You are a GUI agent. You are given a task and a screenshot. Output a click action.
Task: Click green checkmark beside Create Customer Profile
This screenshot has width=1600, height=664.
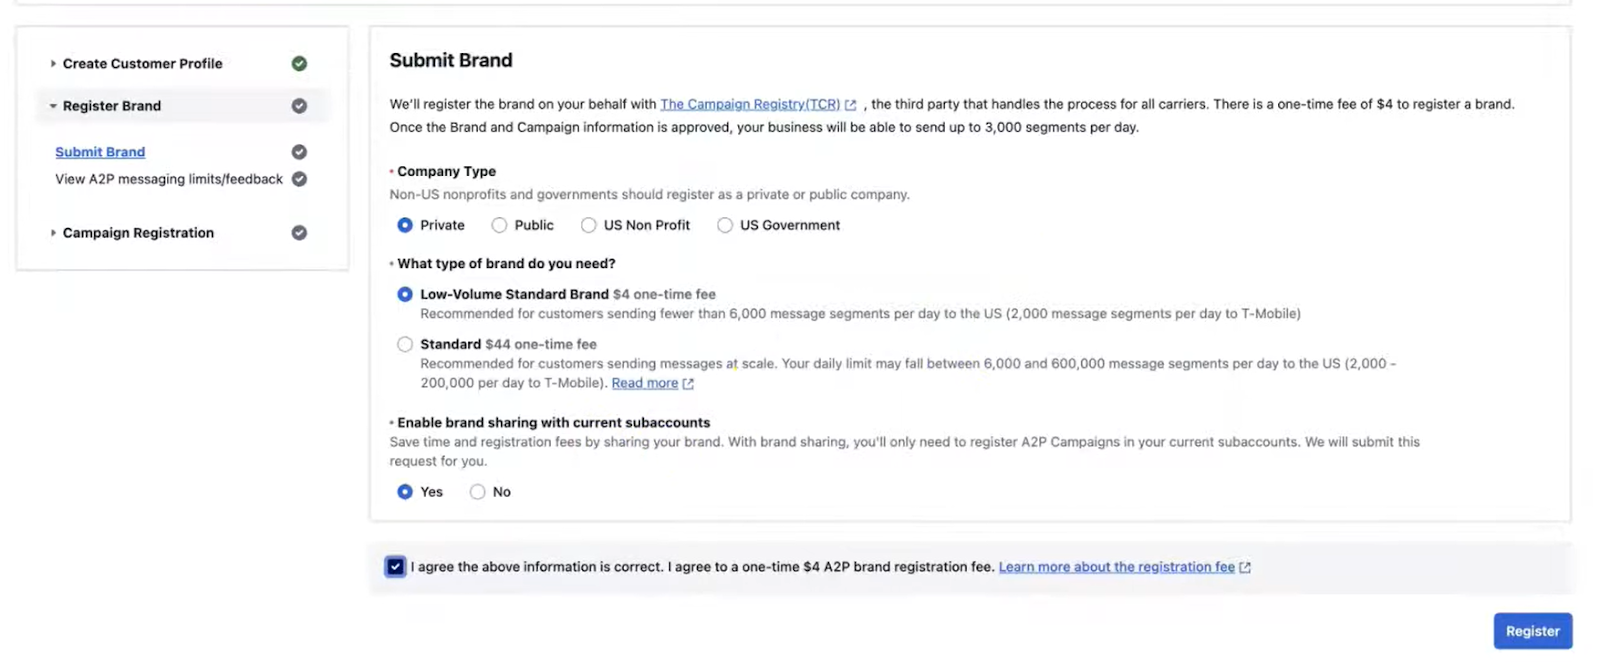299,63
